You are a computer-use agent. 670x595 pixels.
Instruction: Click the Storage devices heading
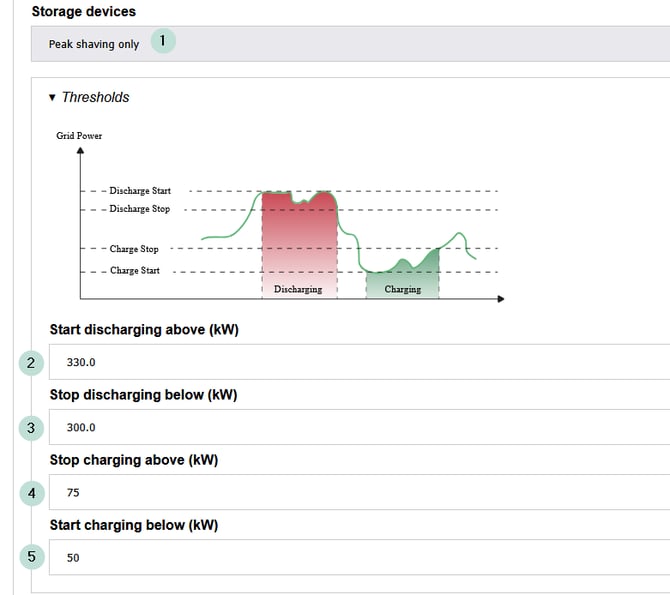pyautogui.click(x=84, y=12)
